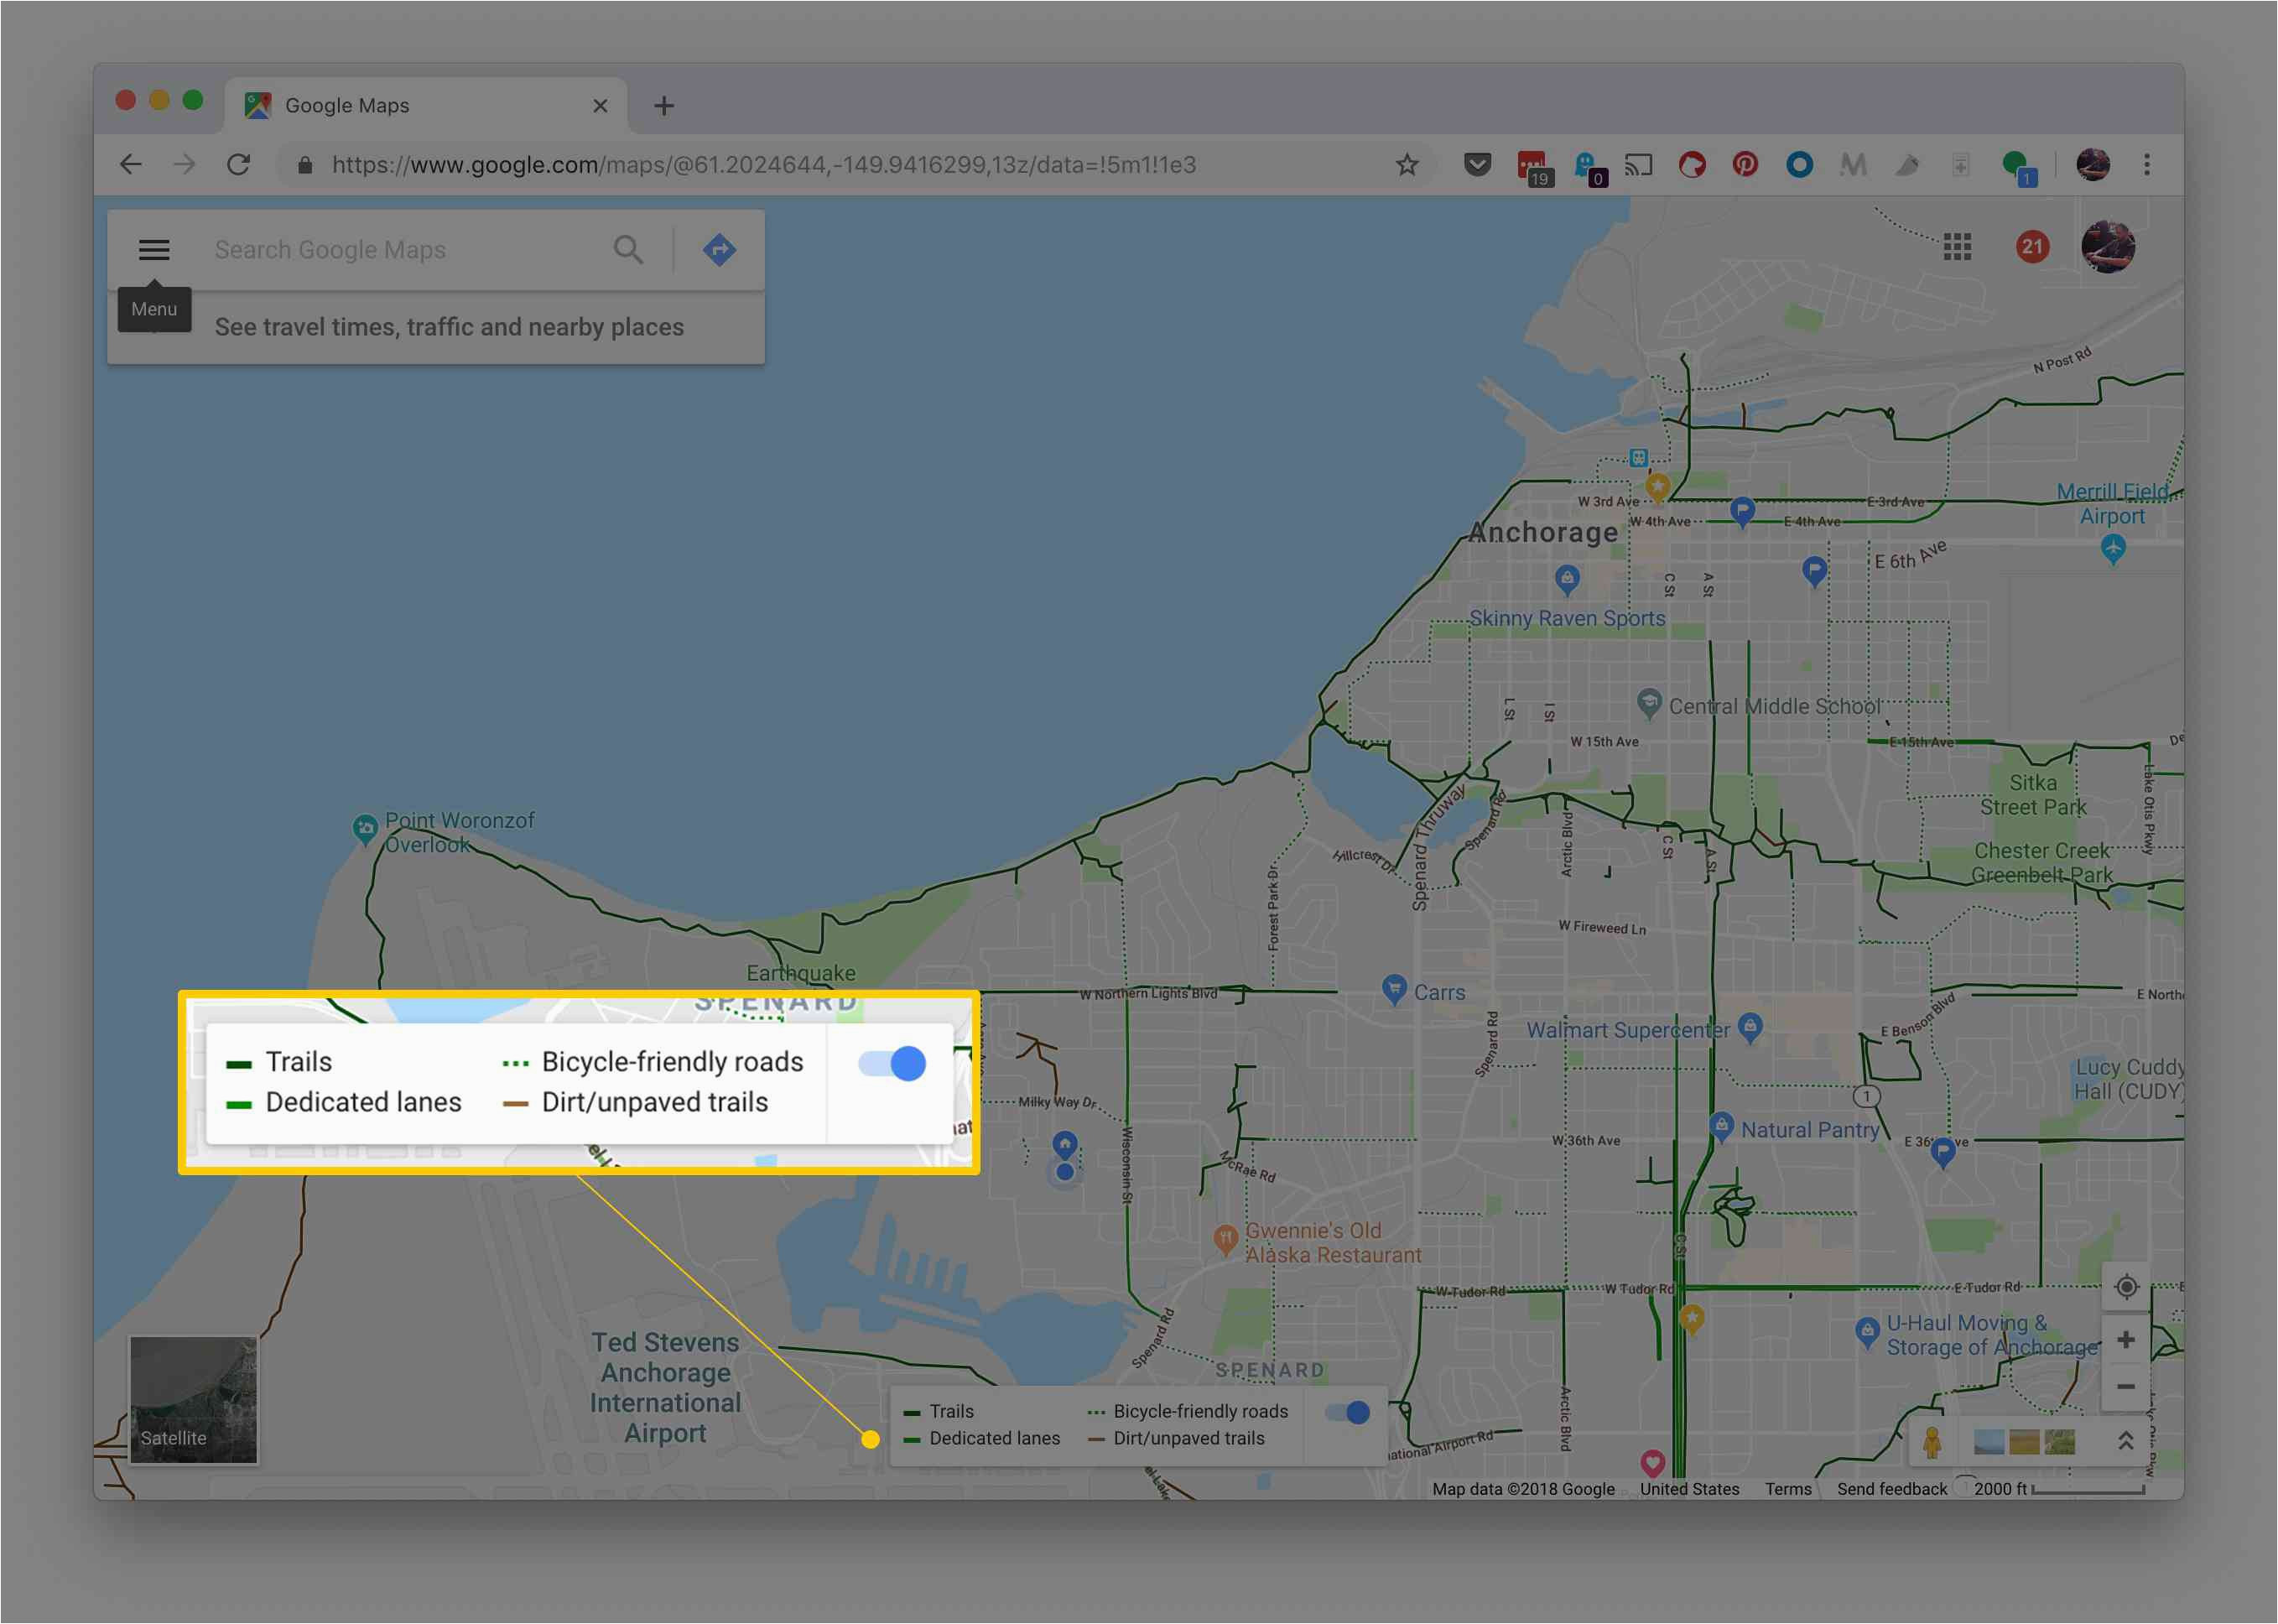The image size is (2278, 1624).
Task: Click the Gwennie's Old Alaska Restaurant pin
Action: 1225,1239
